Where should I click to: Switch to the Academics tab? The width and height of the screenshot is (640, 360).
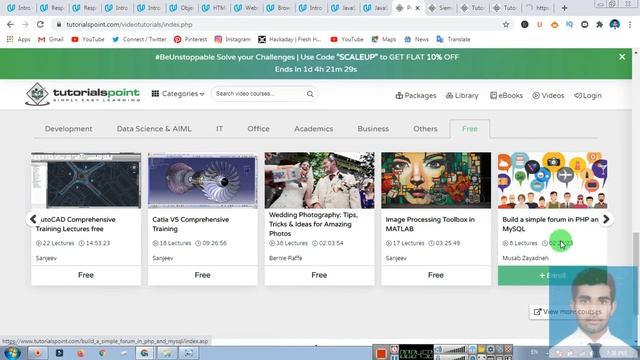pyautogui.click(x=313, y=129)
